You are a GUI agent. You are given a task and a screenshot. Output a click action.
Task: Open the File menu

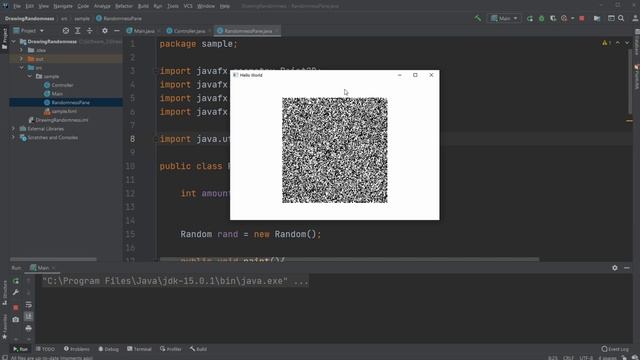coord(17,6)
